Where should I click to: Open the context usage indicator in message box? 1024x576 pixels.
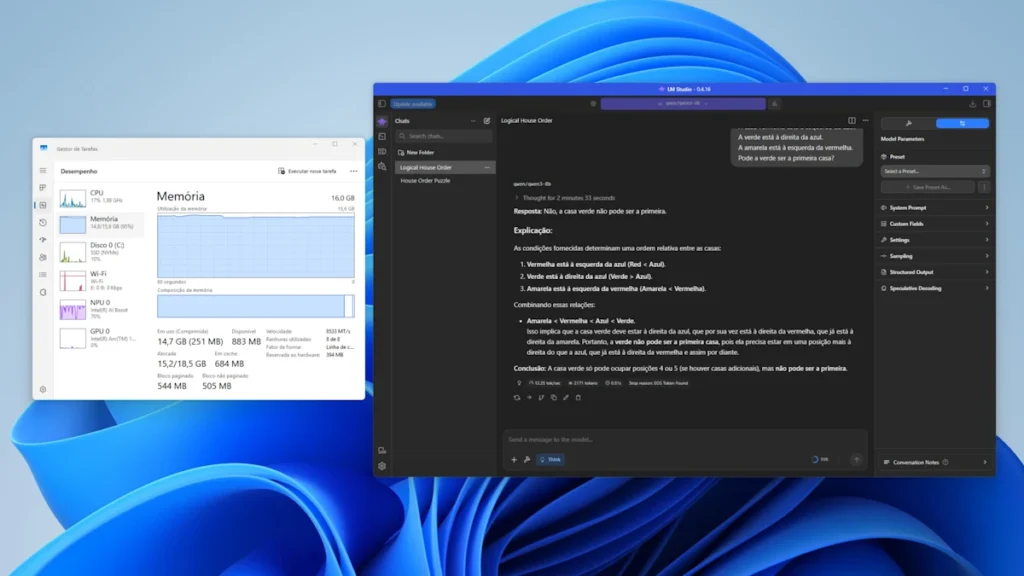tap(820, 460)
